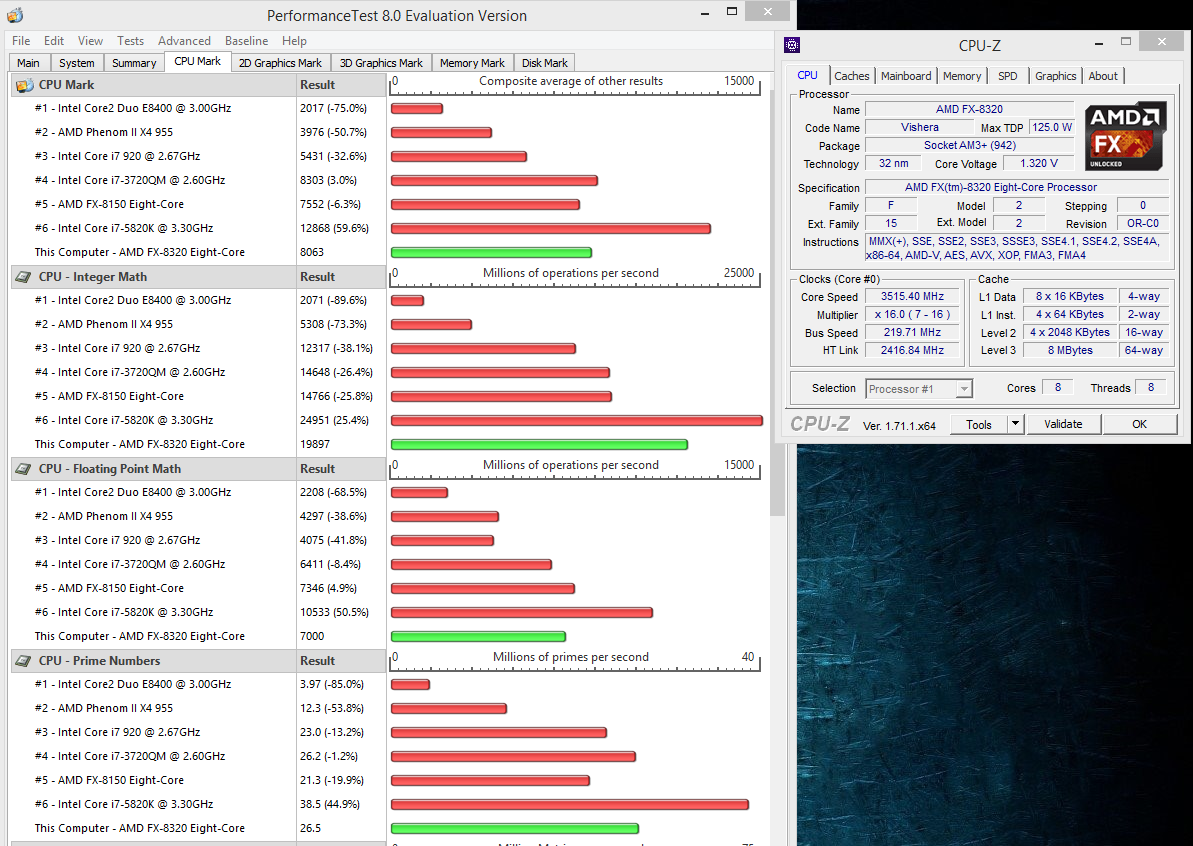Click CPU Mark result 8303 (3.0%)
Screen dimensions: 1193x846
(328, 180)
